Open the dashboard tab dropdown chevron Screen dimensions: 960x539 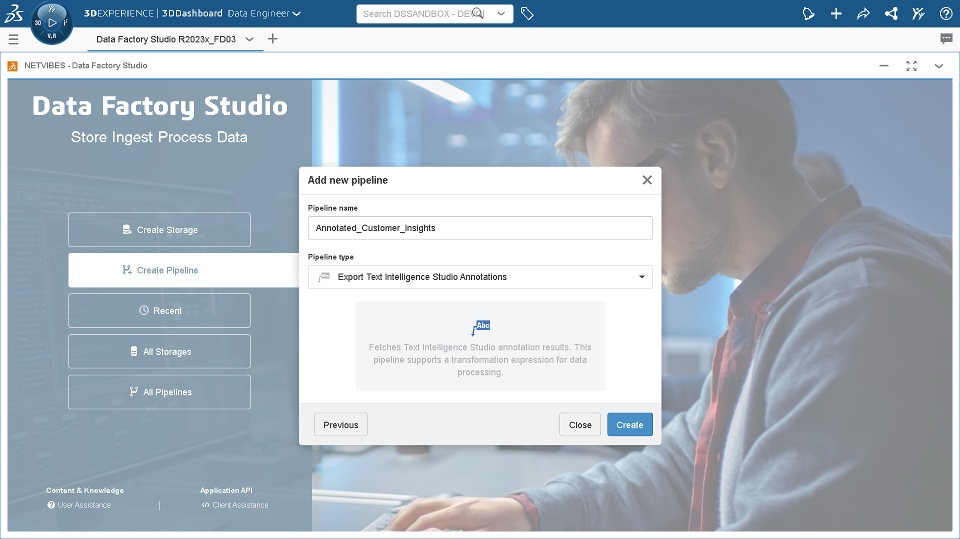249,39
